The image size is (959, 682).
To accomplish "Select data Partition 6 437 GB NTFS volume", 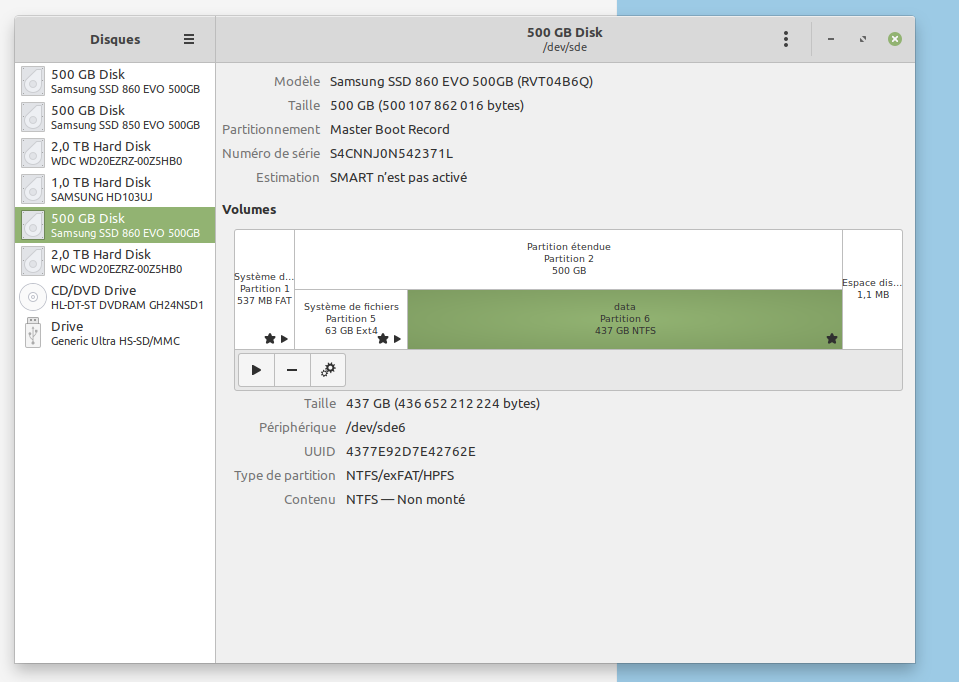I will [625, 319].
